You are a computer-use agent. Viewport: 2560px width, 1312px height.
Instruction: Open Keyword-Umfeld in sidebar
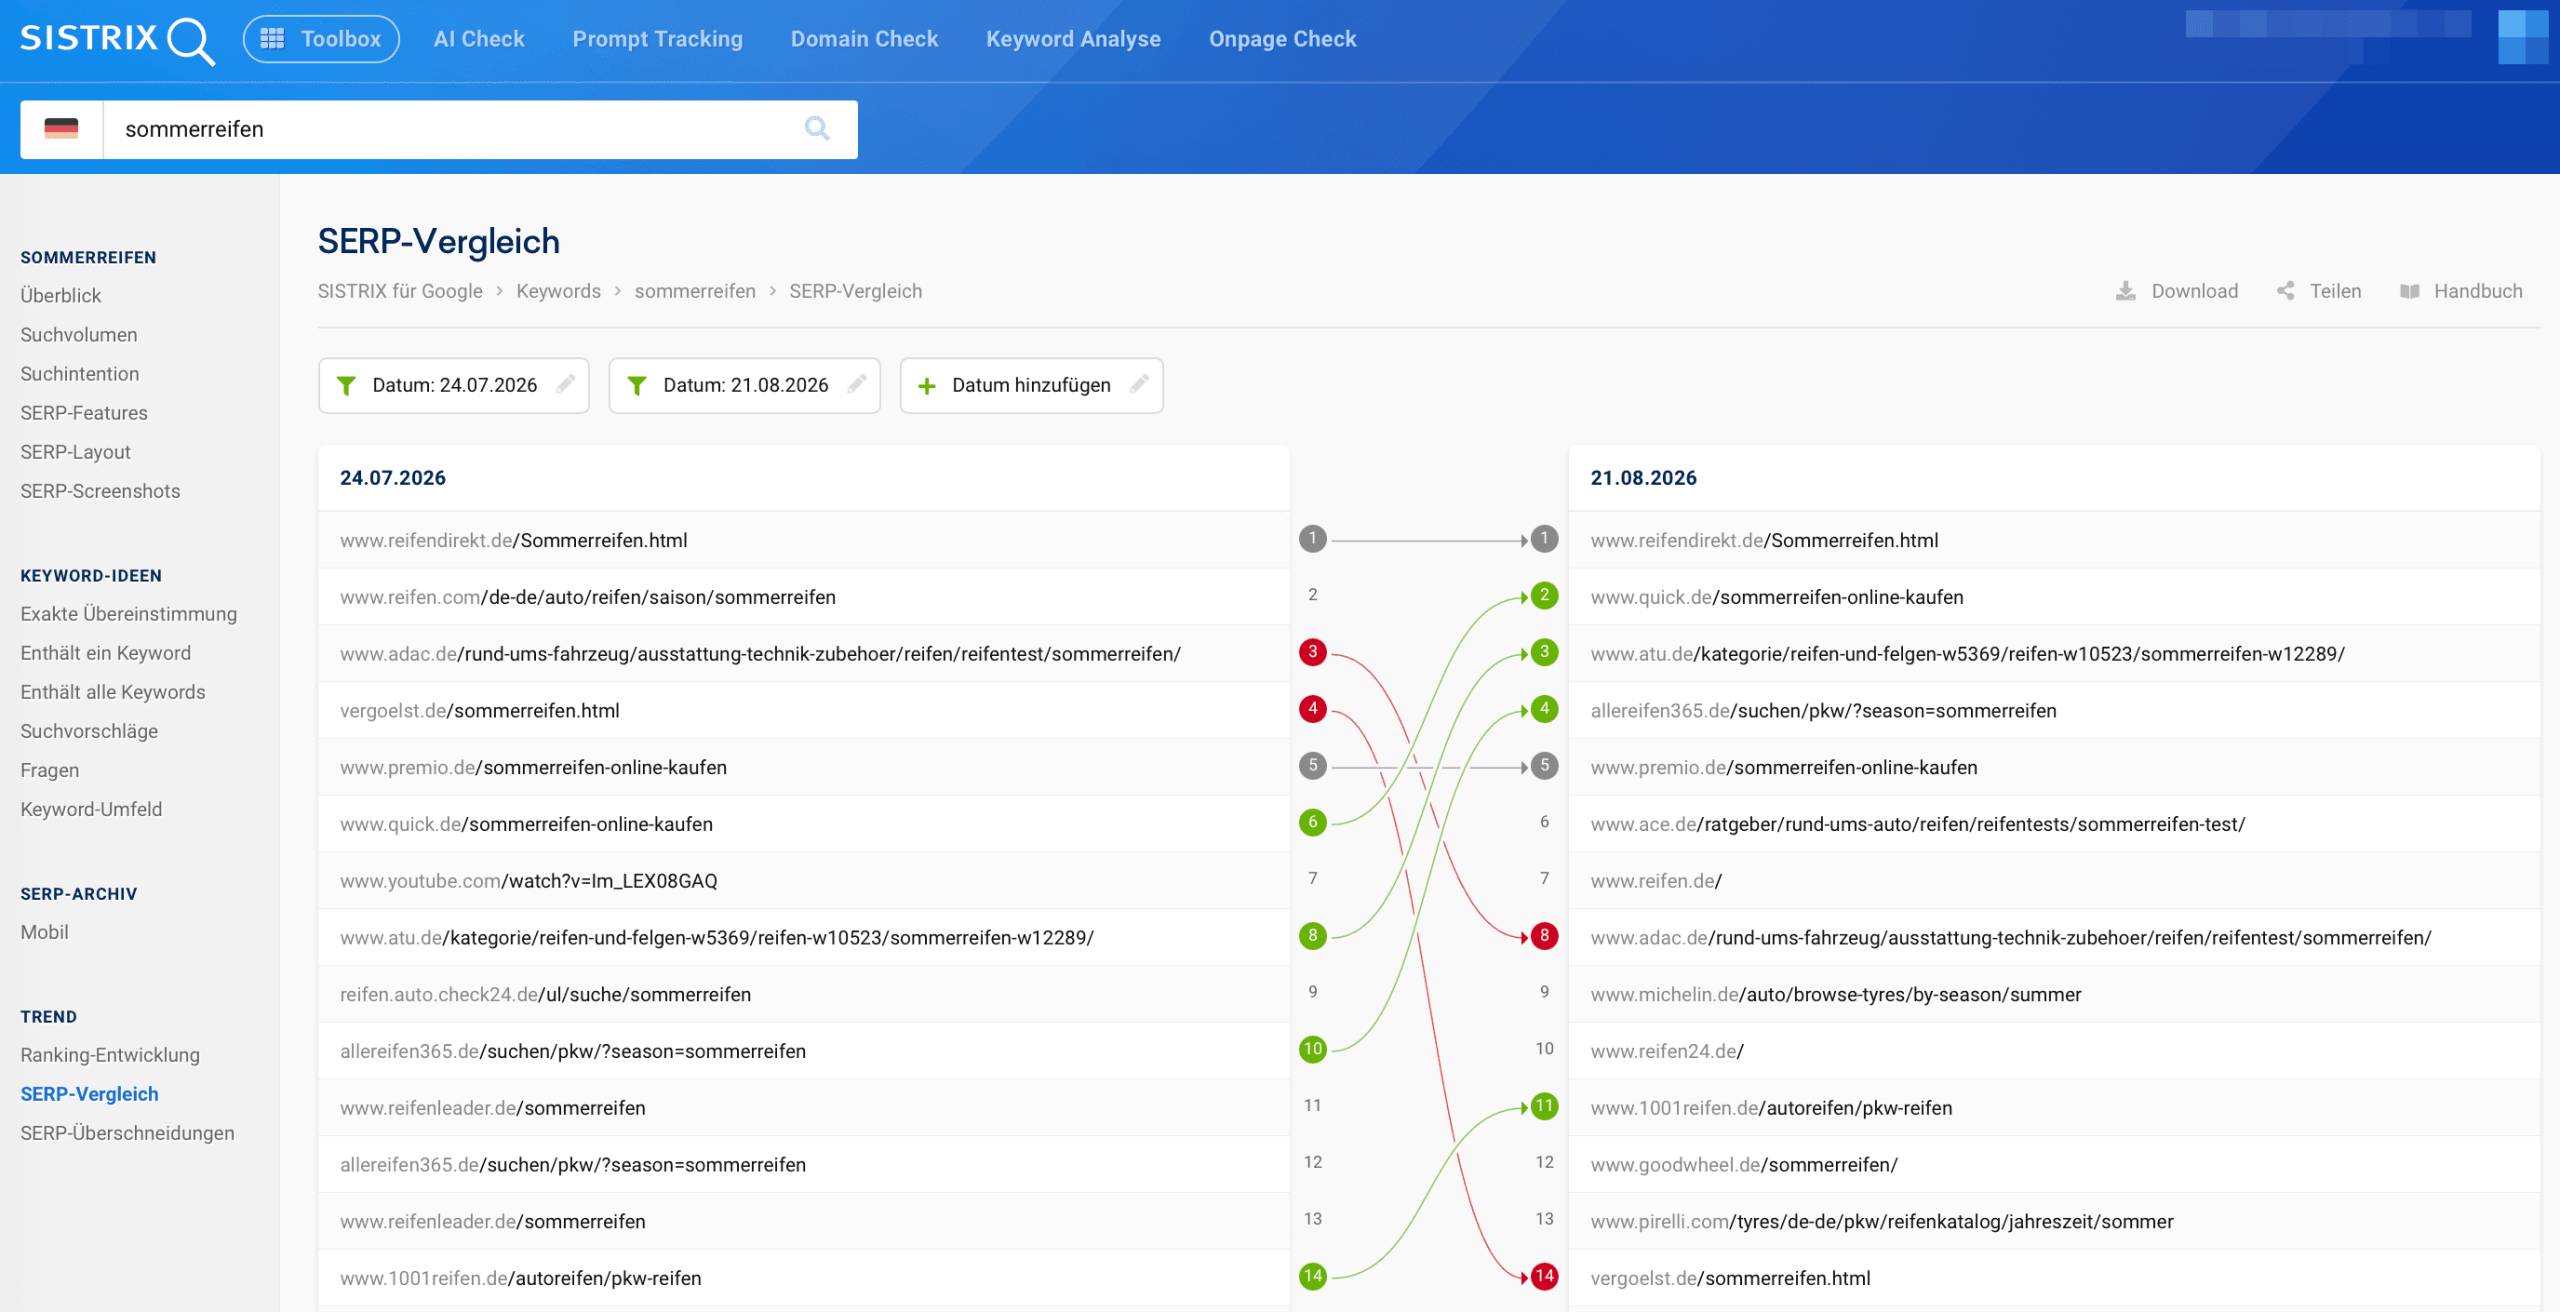pos(91,809)
